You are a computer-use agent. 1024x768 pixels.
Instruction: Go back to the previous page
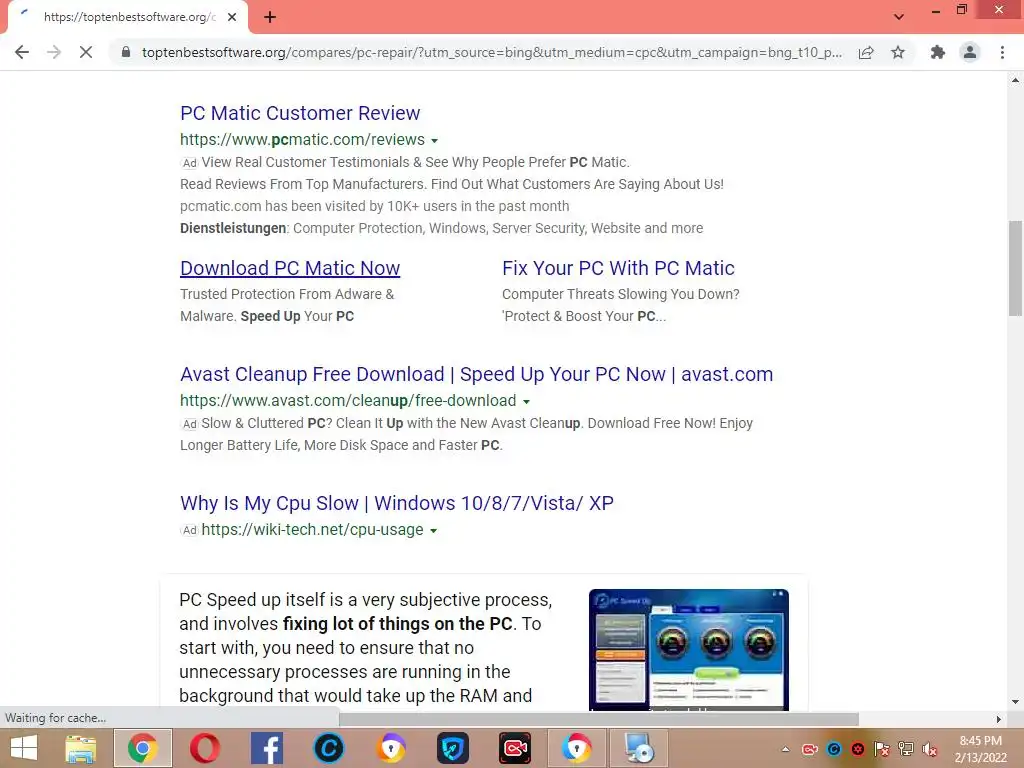pos(22,52)
